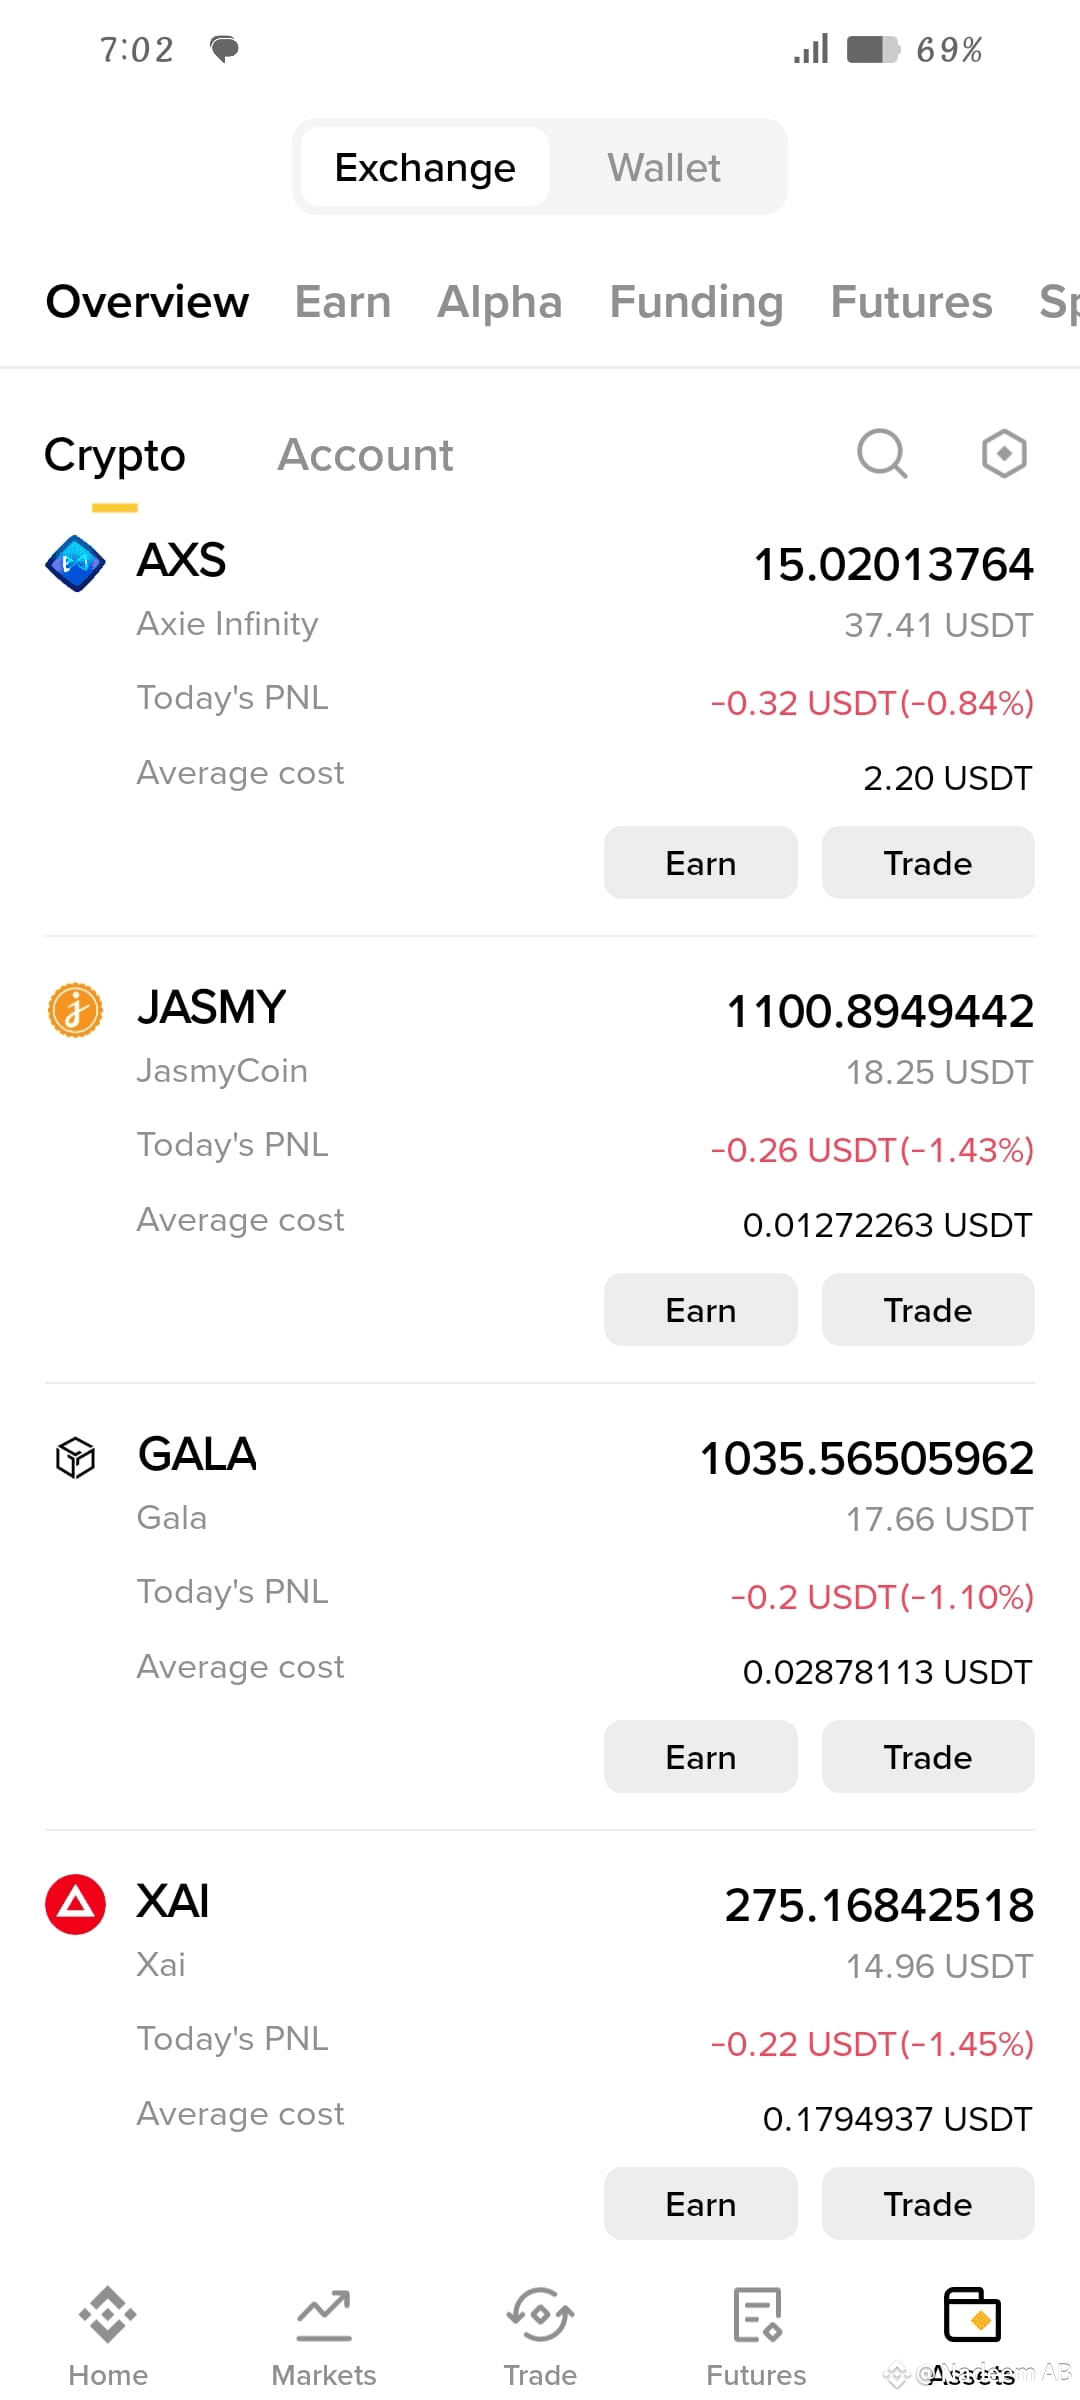
Task: Tap the hexagon asset settings icon
Action: 1004,454
